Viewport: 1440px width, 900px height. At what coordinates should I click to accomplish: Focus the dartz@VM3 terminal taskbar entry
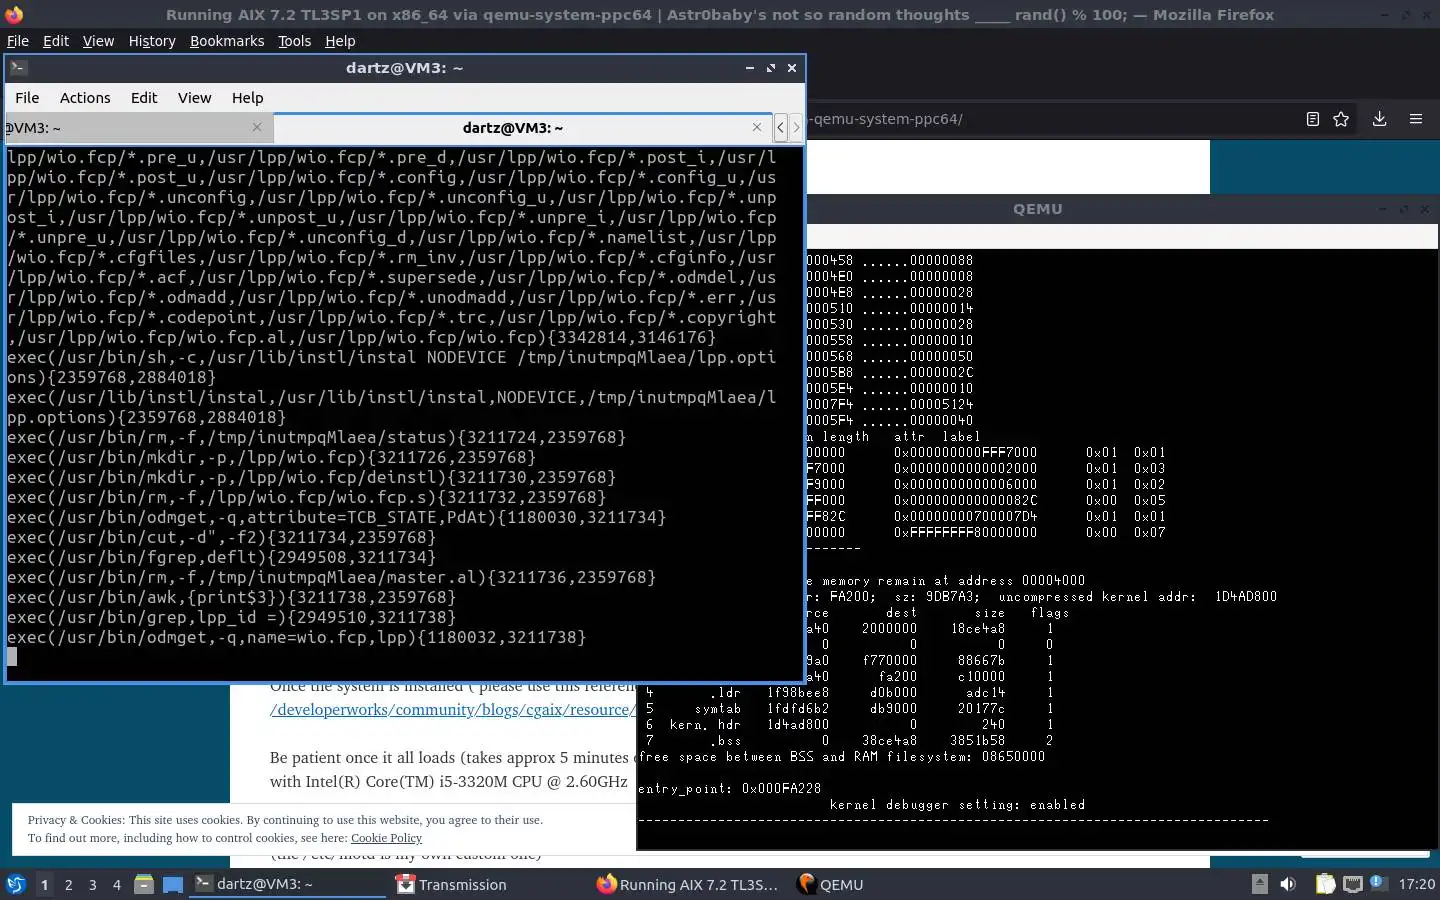pos(287,884)
